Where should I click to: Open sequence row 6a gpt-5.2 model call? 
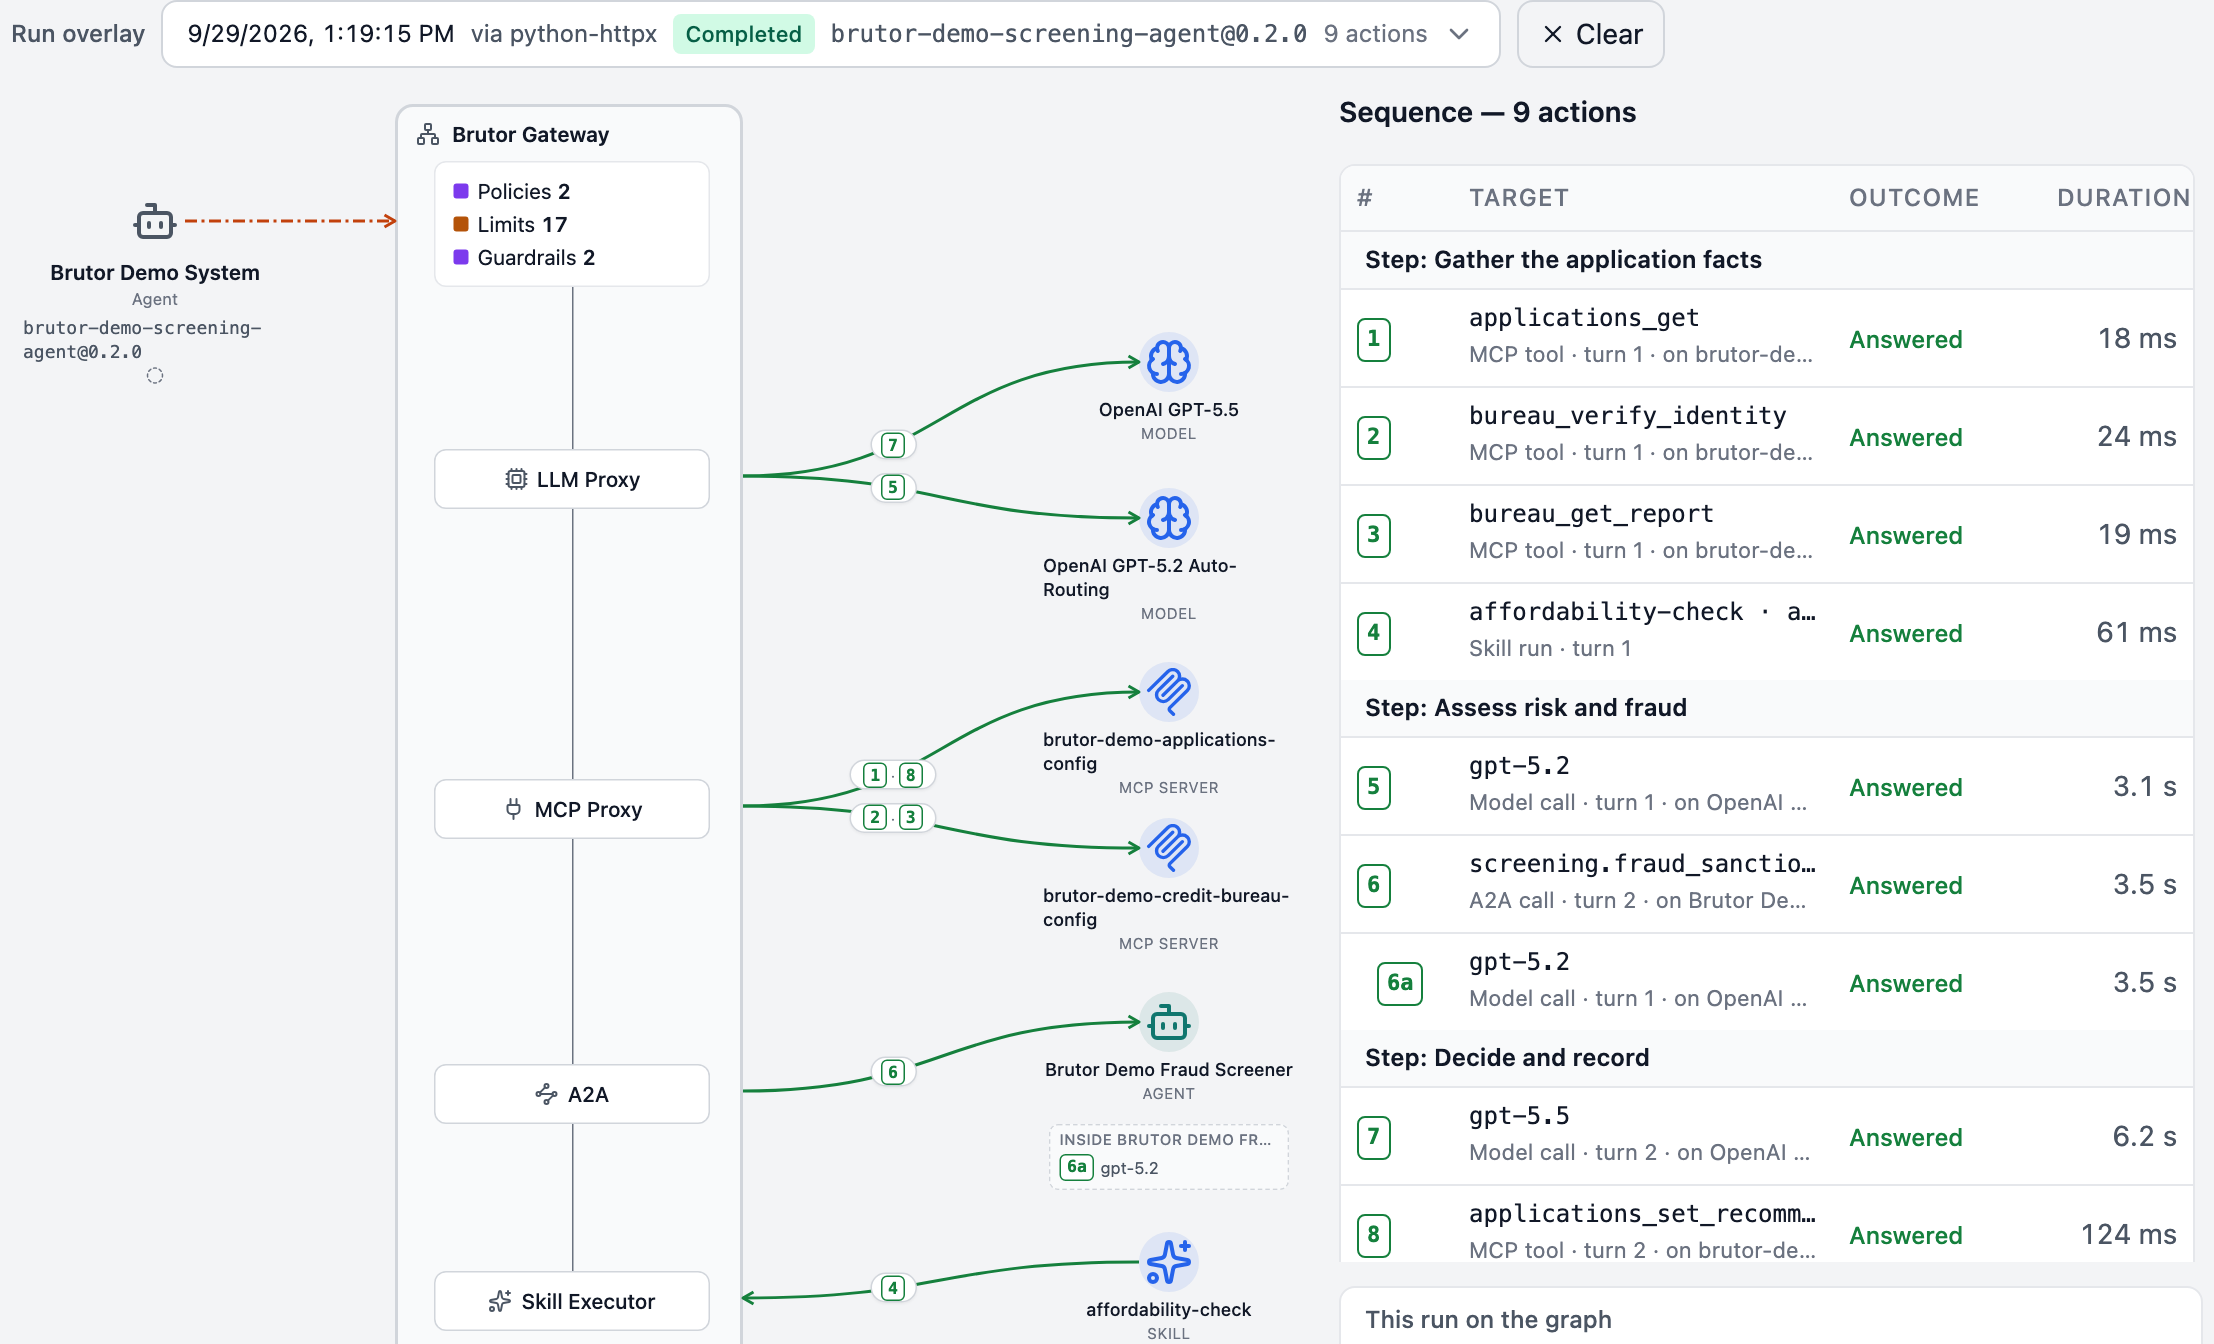[x=1767, y=982]
